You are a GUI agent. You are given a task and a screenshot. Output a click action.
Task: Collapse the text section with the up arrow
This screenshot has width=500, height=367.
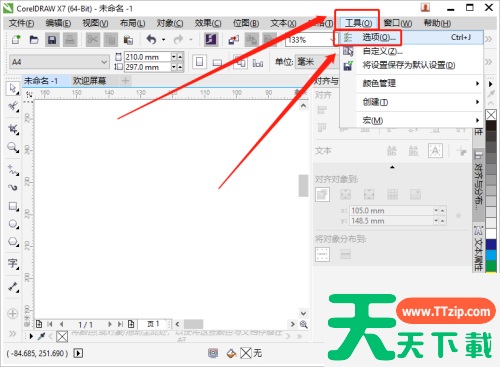click(x=392, y=167)
